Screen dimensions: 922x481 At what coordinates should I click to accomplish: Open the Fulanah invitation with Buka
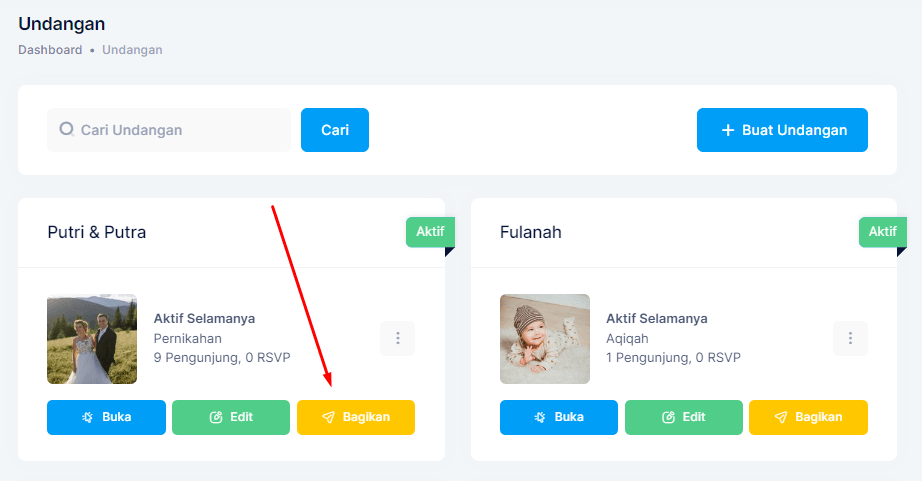point(559,417)
